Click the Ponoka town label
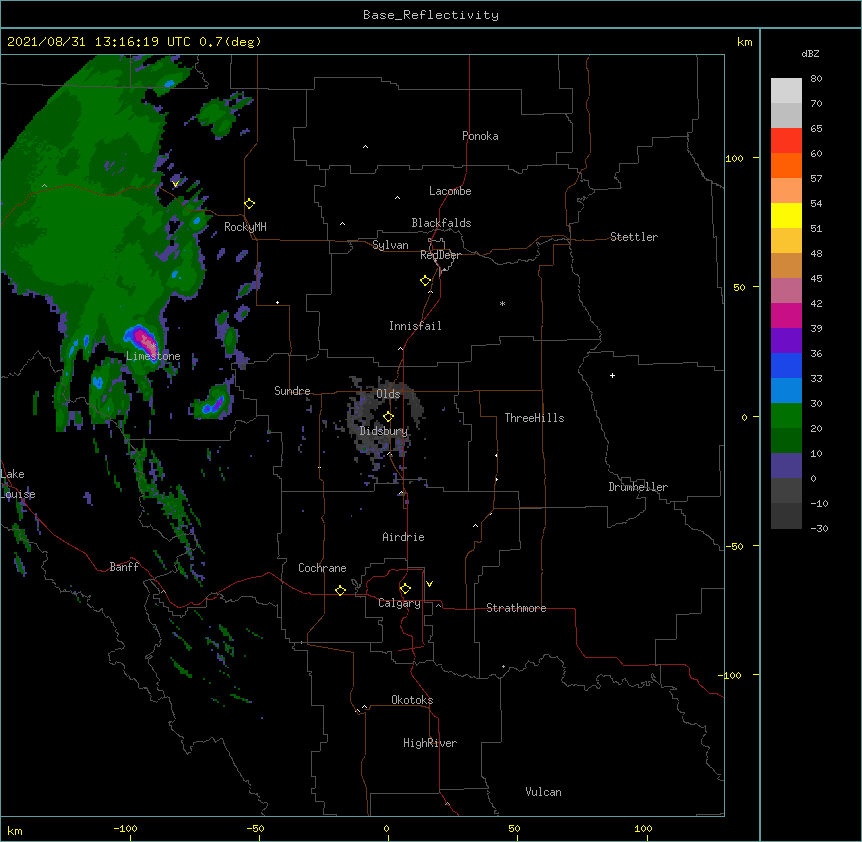This screenshot has height=842, width=862. coord(480,136)
